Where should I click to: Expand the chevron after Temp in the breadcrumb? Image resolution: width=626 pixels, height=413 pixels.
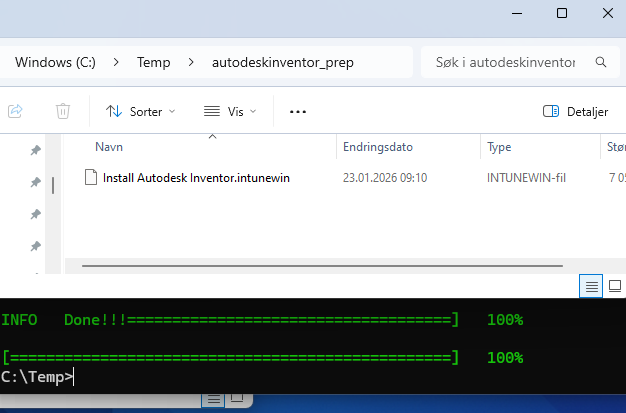191,62
